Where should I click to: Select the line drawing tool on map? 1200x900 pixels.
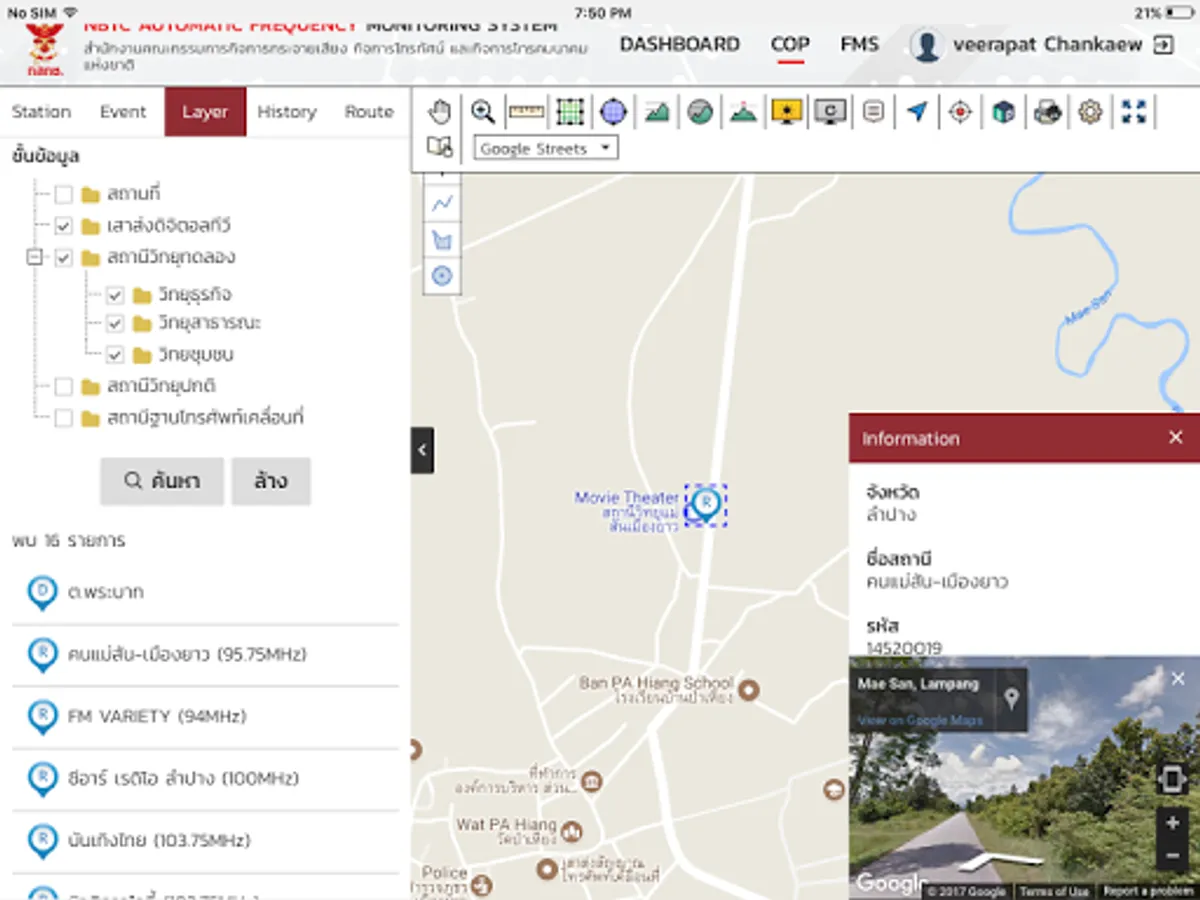442,203
